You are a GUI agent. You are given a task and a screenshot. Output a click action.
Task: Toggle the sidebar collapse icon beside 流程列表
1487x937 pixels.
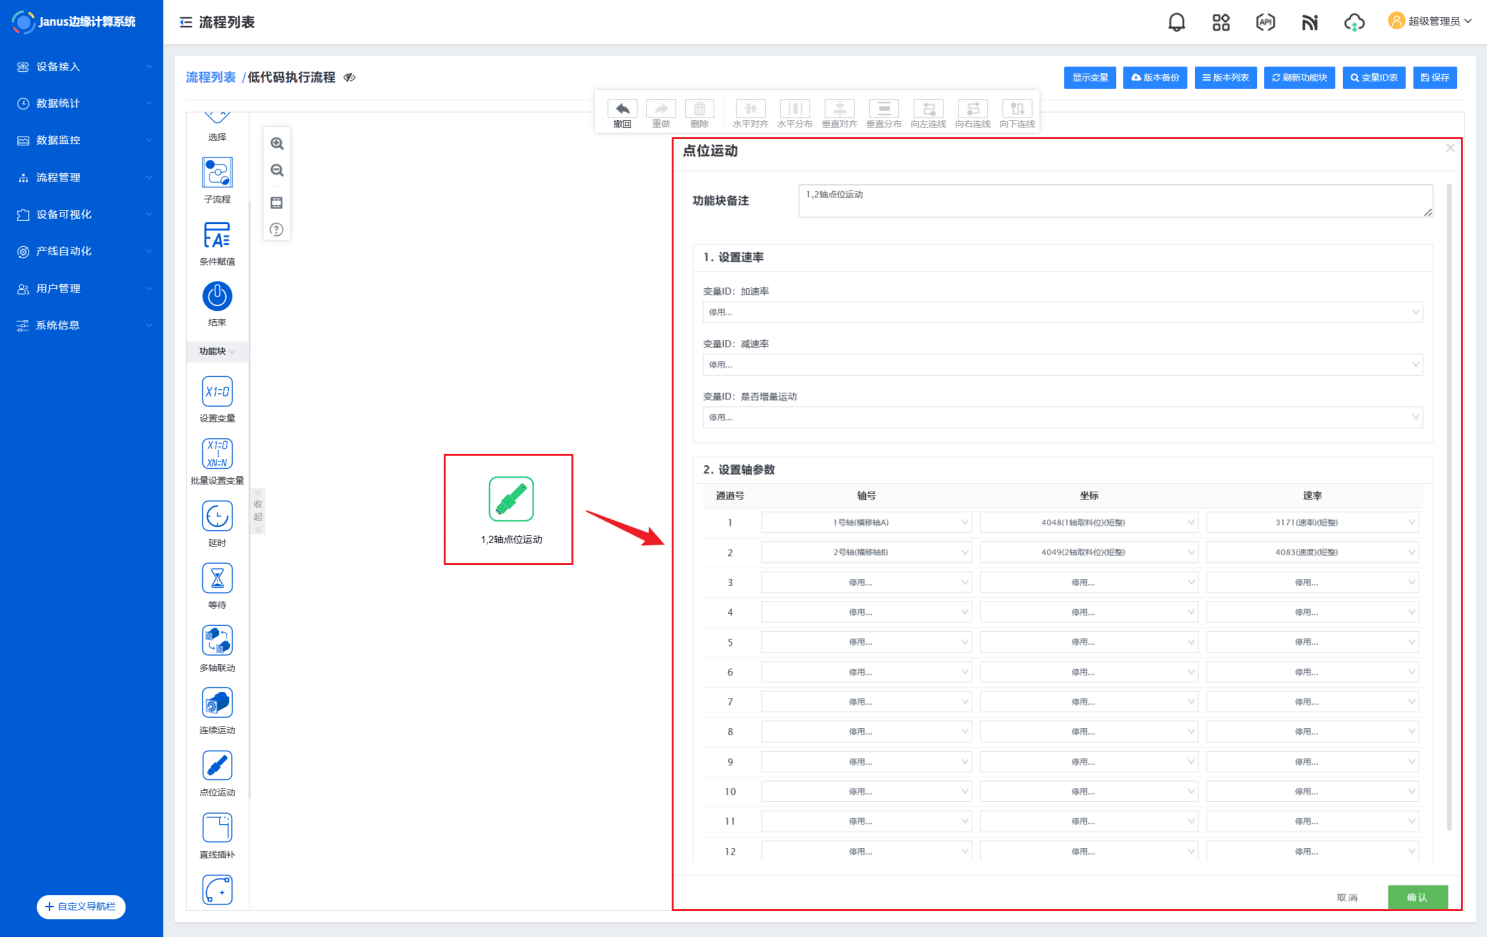(x=186, y=22)
